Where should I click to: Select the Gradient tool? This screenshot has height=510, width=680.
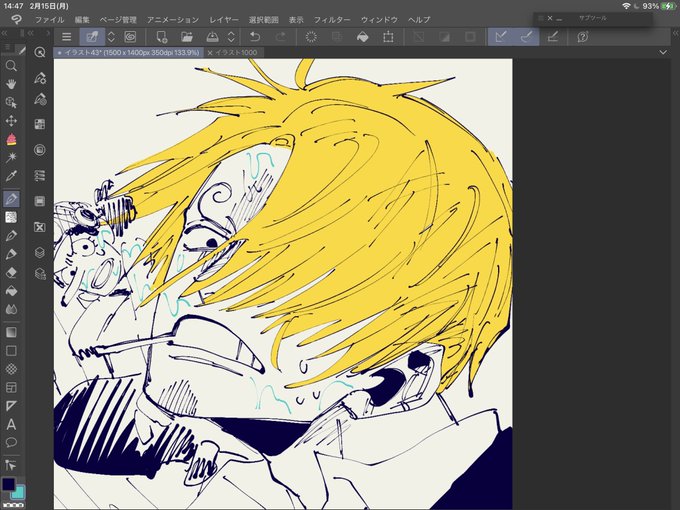(11, 332)
